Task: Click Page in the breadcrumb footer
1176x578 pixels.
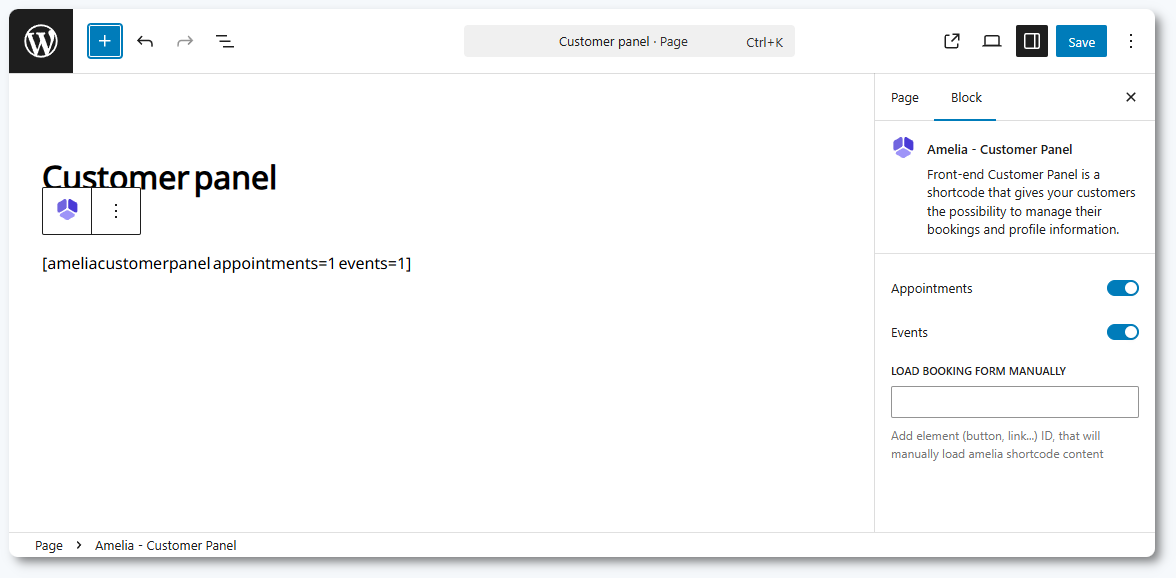Action: pos(49,546)
